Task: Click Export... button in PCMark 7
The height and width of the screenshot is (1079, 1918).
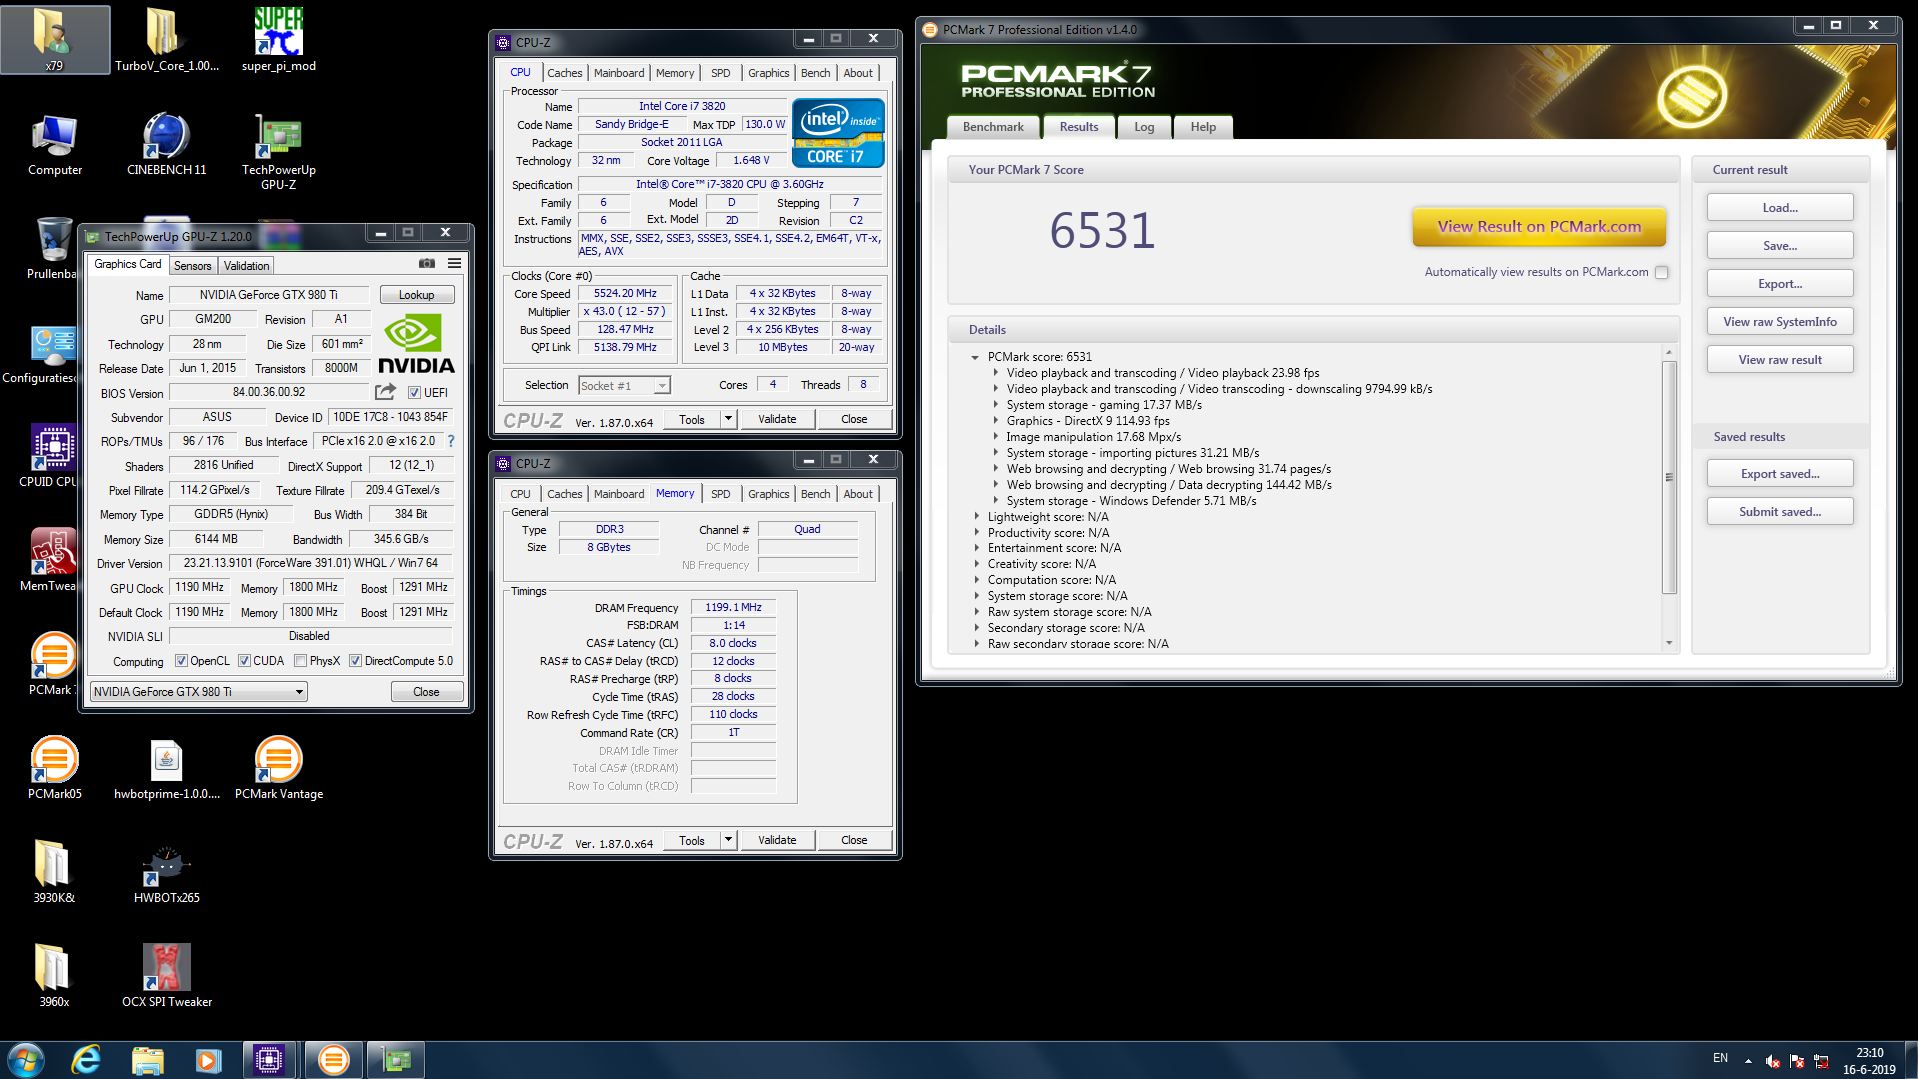Action: [x=1780, y=284]
